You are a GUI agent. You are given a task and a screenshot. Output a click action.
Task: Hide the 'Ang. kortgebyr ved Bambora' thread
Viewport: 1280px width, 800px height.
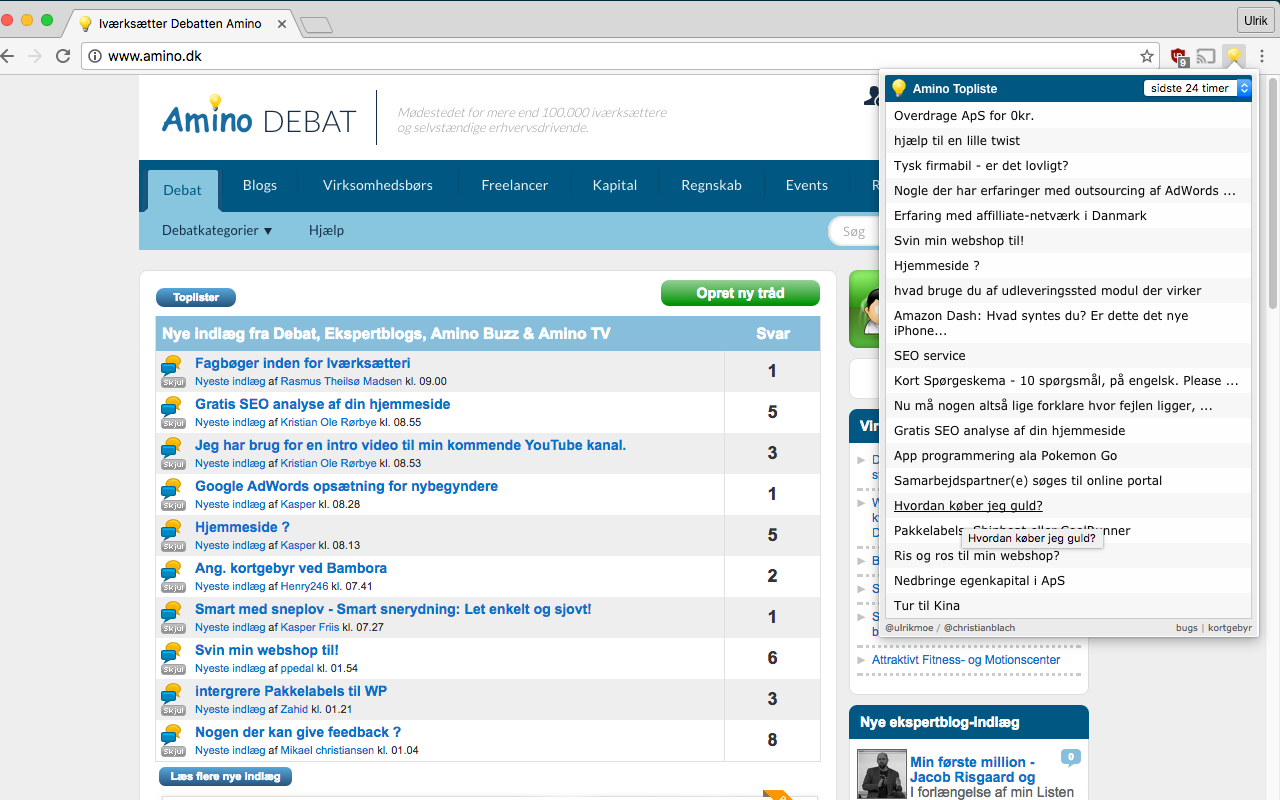[x=173, y=587]
